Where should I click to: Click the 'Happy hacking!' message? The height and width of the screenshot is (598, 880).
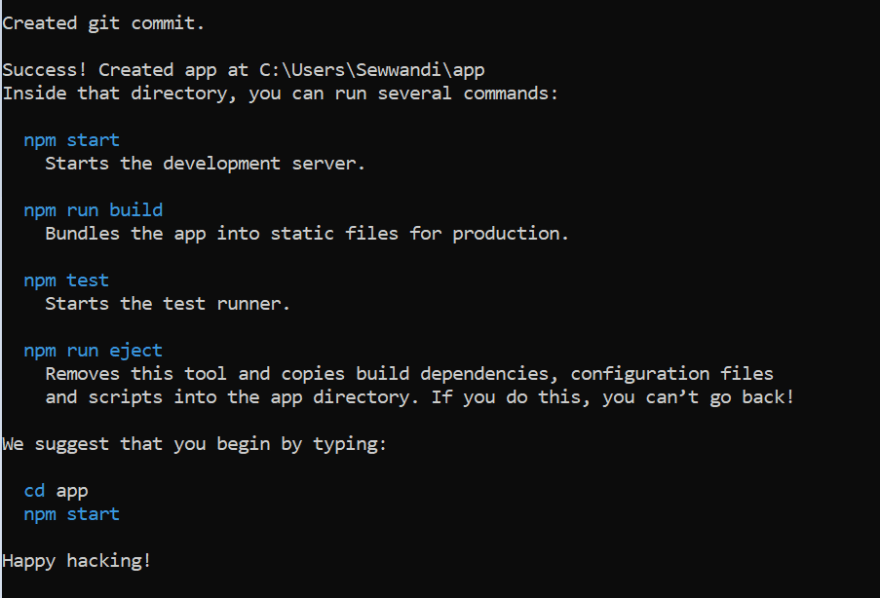[76, 561]
